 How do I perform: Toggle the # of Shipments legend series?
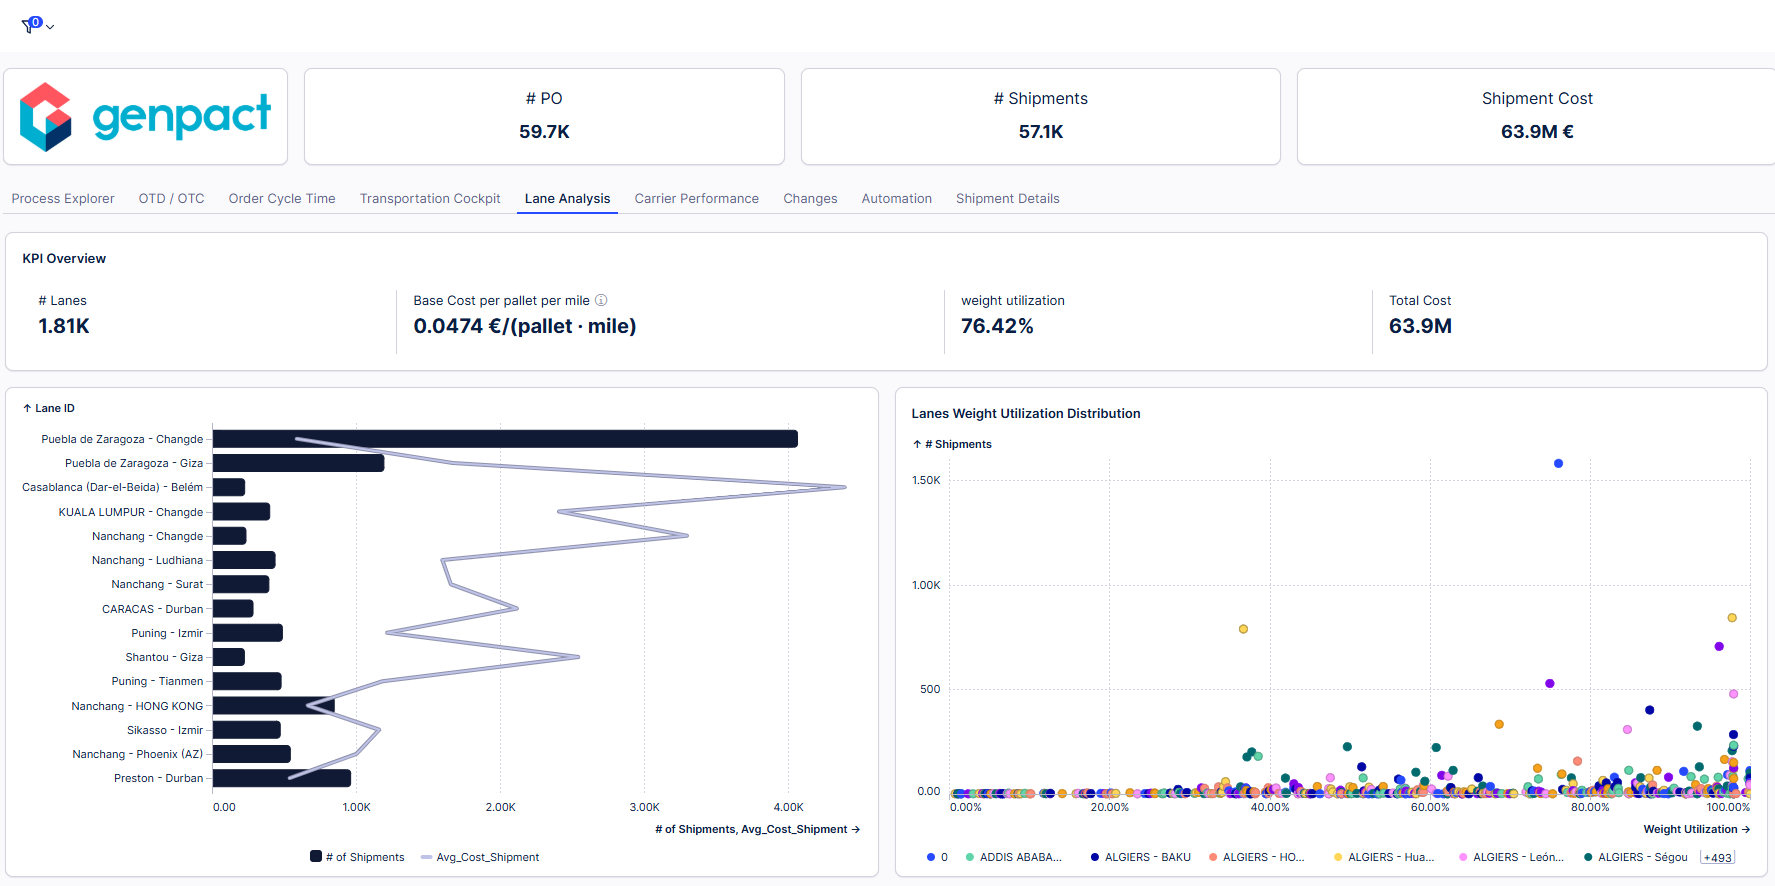(x=357, y=857)
